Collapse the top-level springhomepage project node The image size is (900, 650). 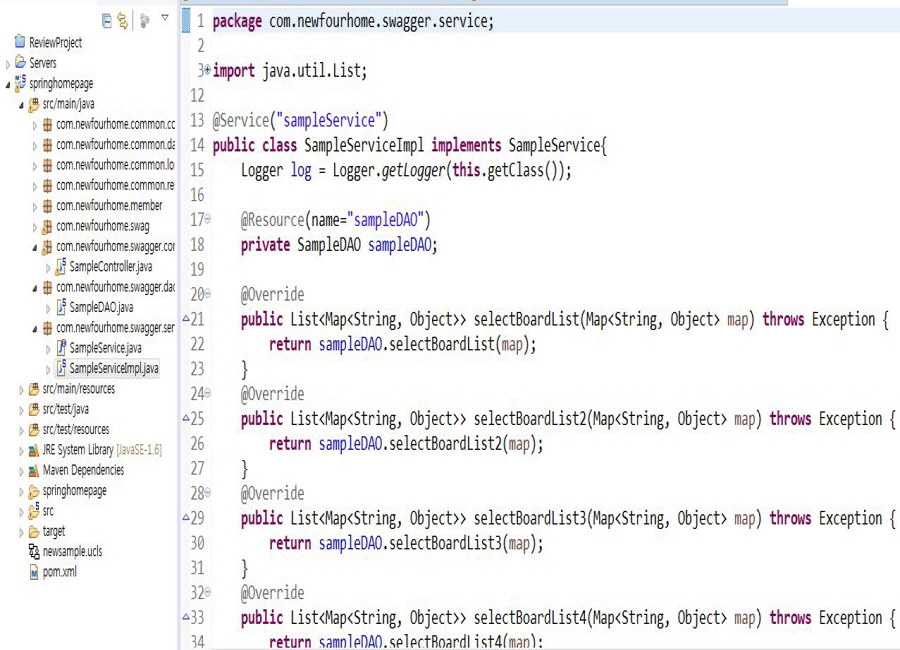pyautogui.click(x=7, y=85)
